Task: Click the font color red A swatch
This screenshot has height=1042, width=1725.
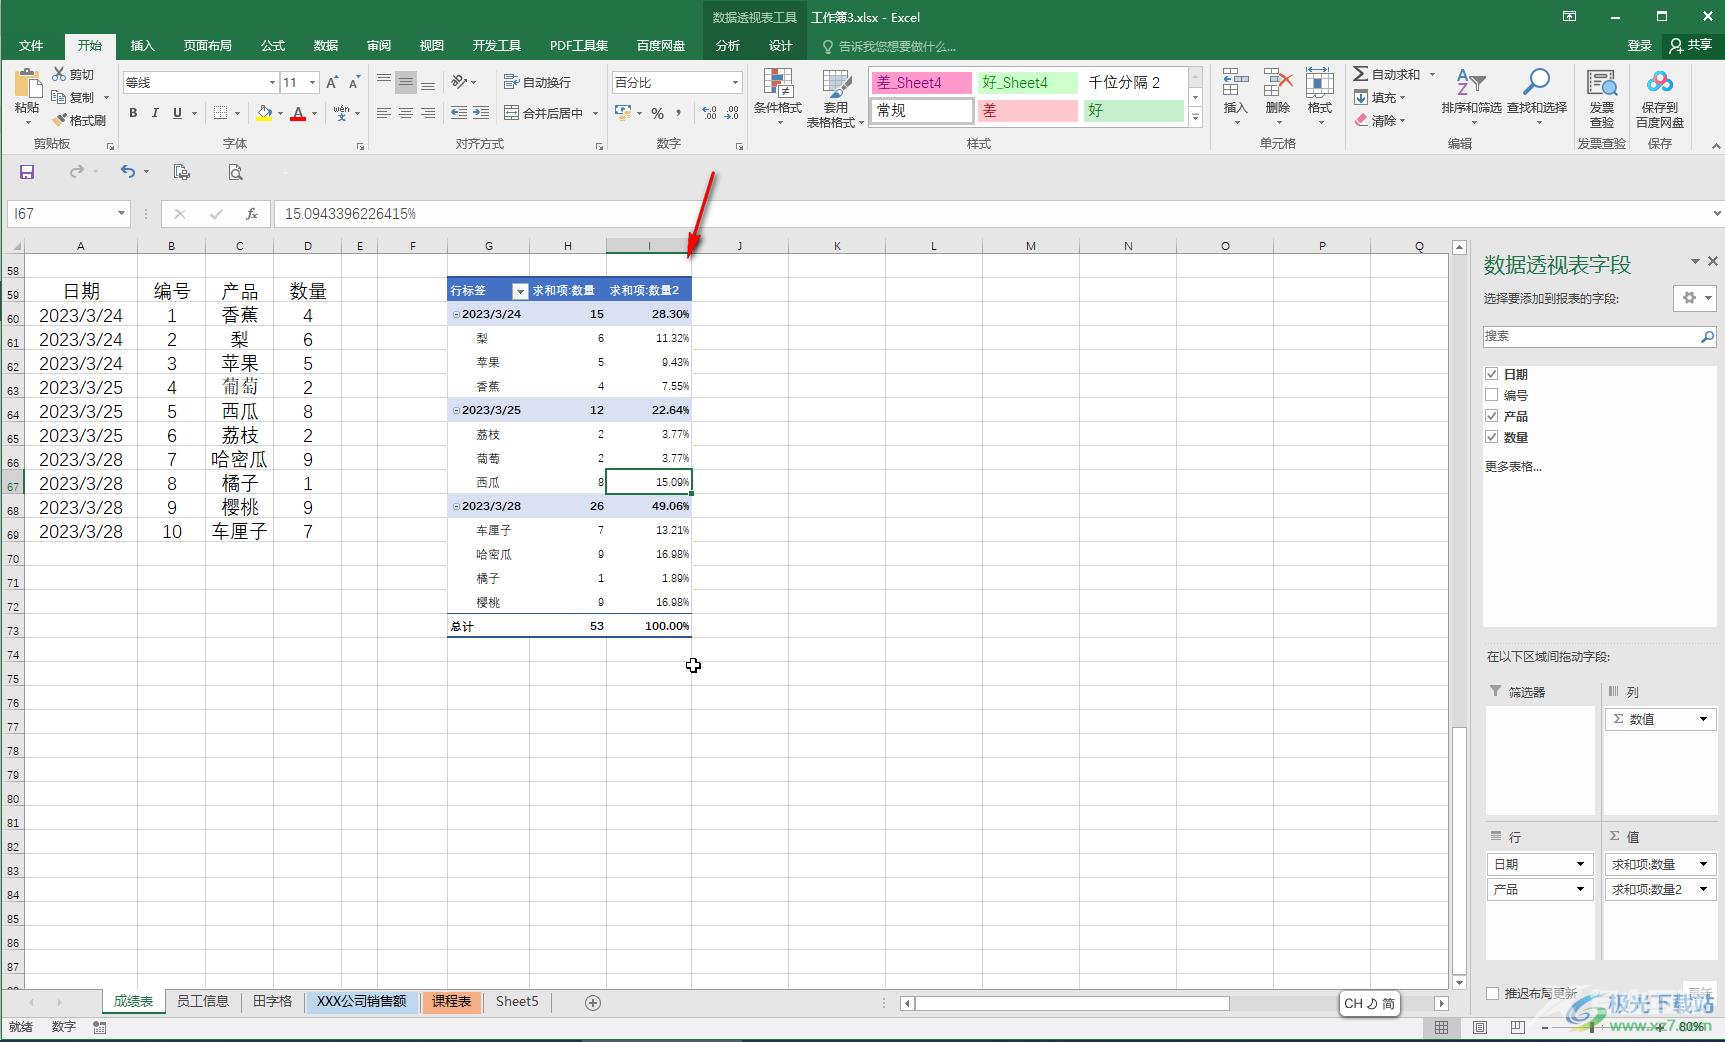Action: coord(298,113)
